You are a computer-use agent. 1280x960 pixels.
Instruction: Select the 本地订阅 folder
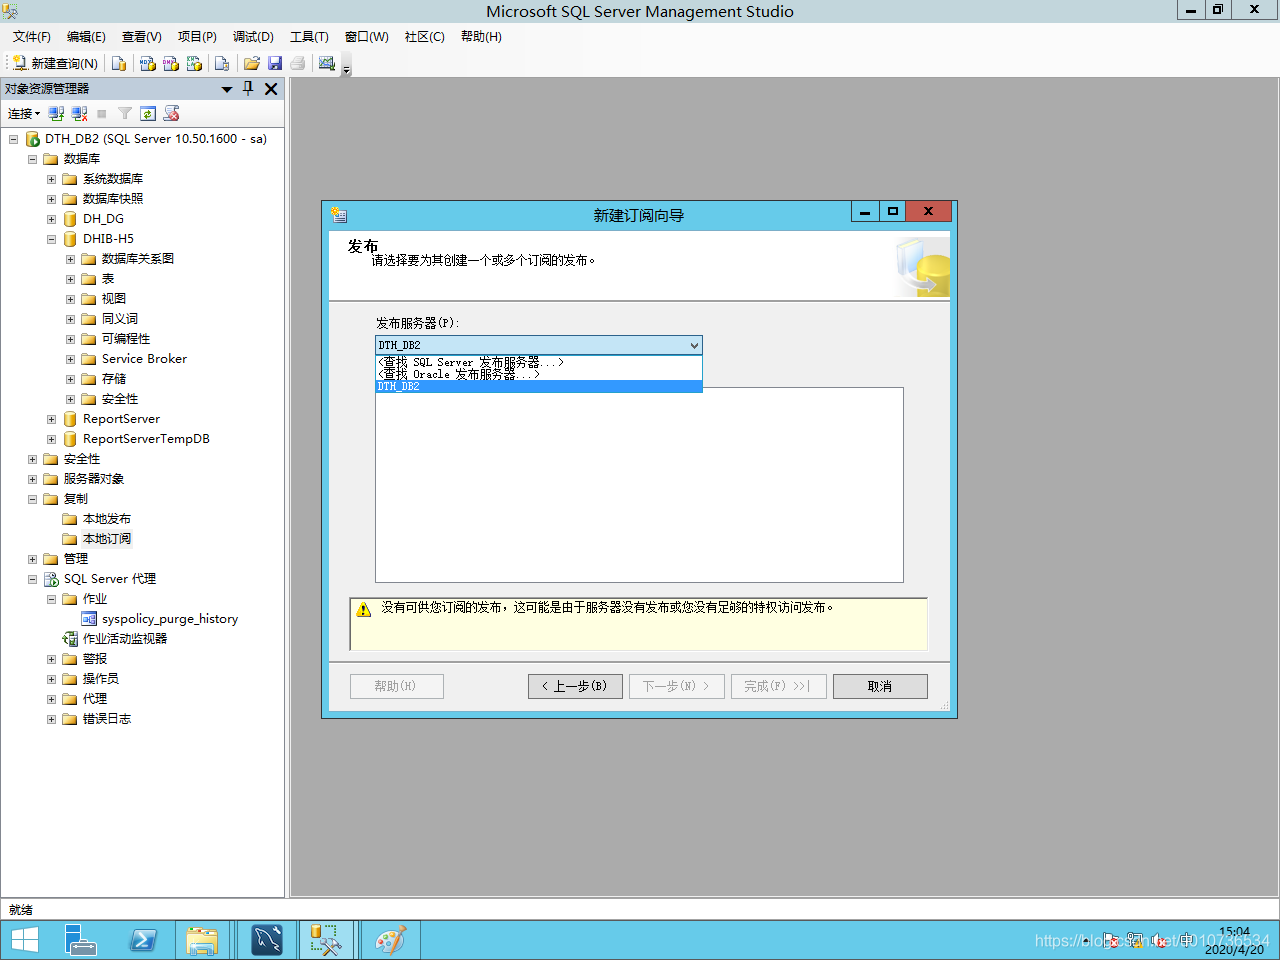107,539
